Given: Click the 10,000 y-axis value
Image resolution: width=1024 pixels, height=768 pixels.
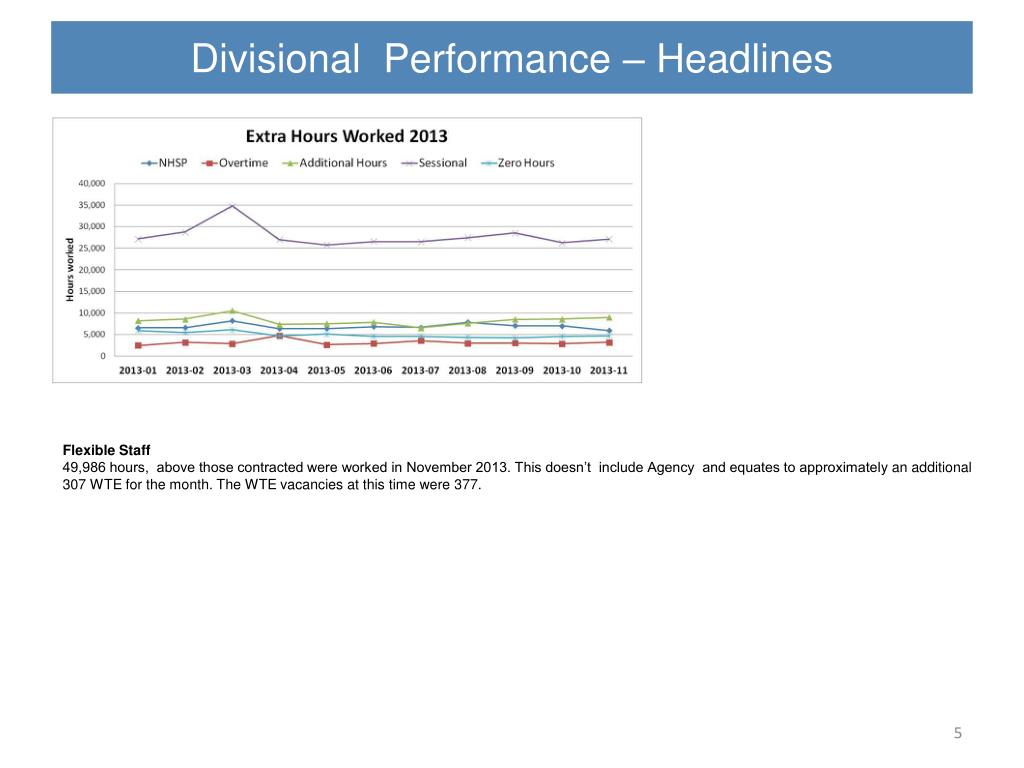Looking at the screenshot, I should click(x=91, y=313).
